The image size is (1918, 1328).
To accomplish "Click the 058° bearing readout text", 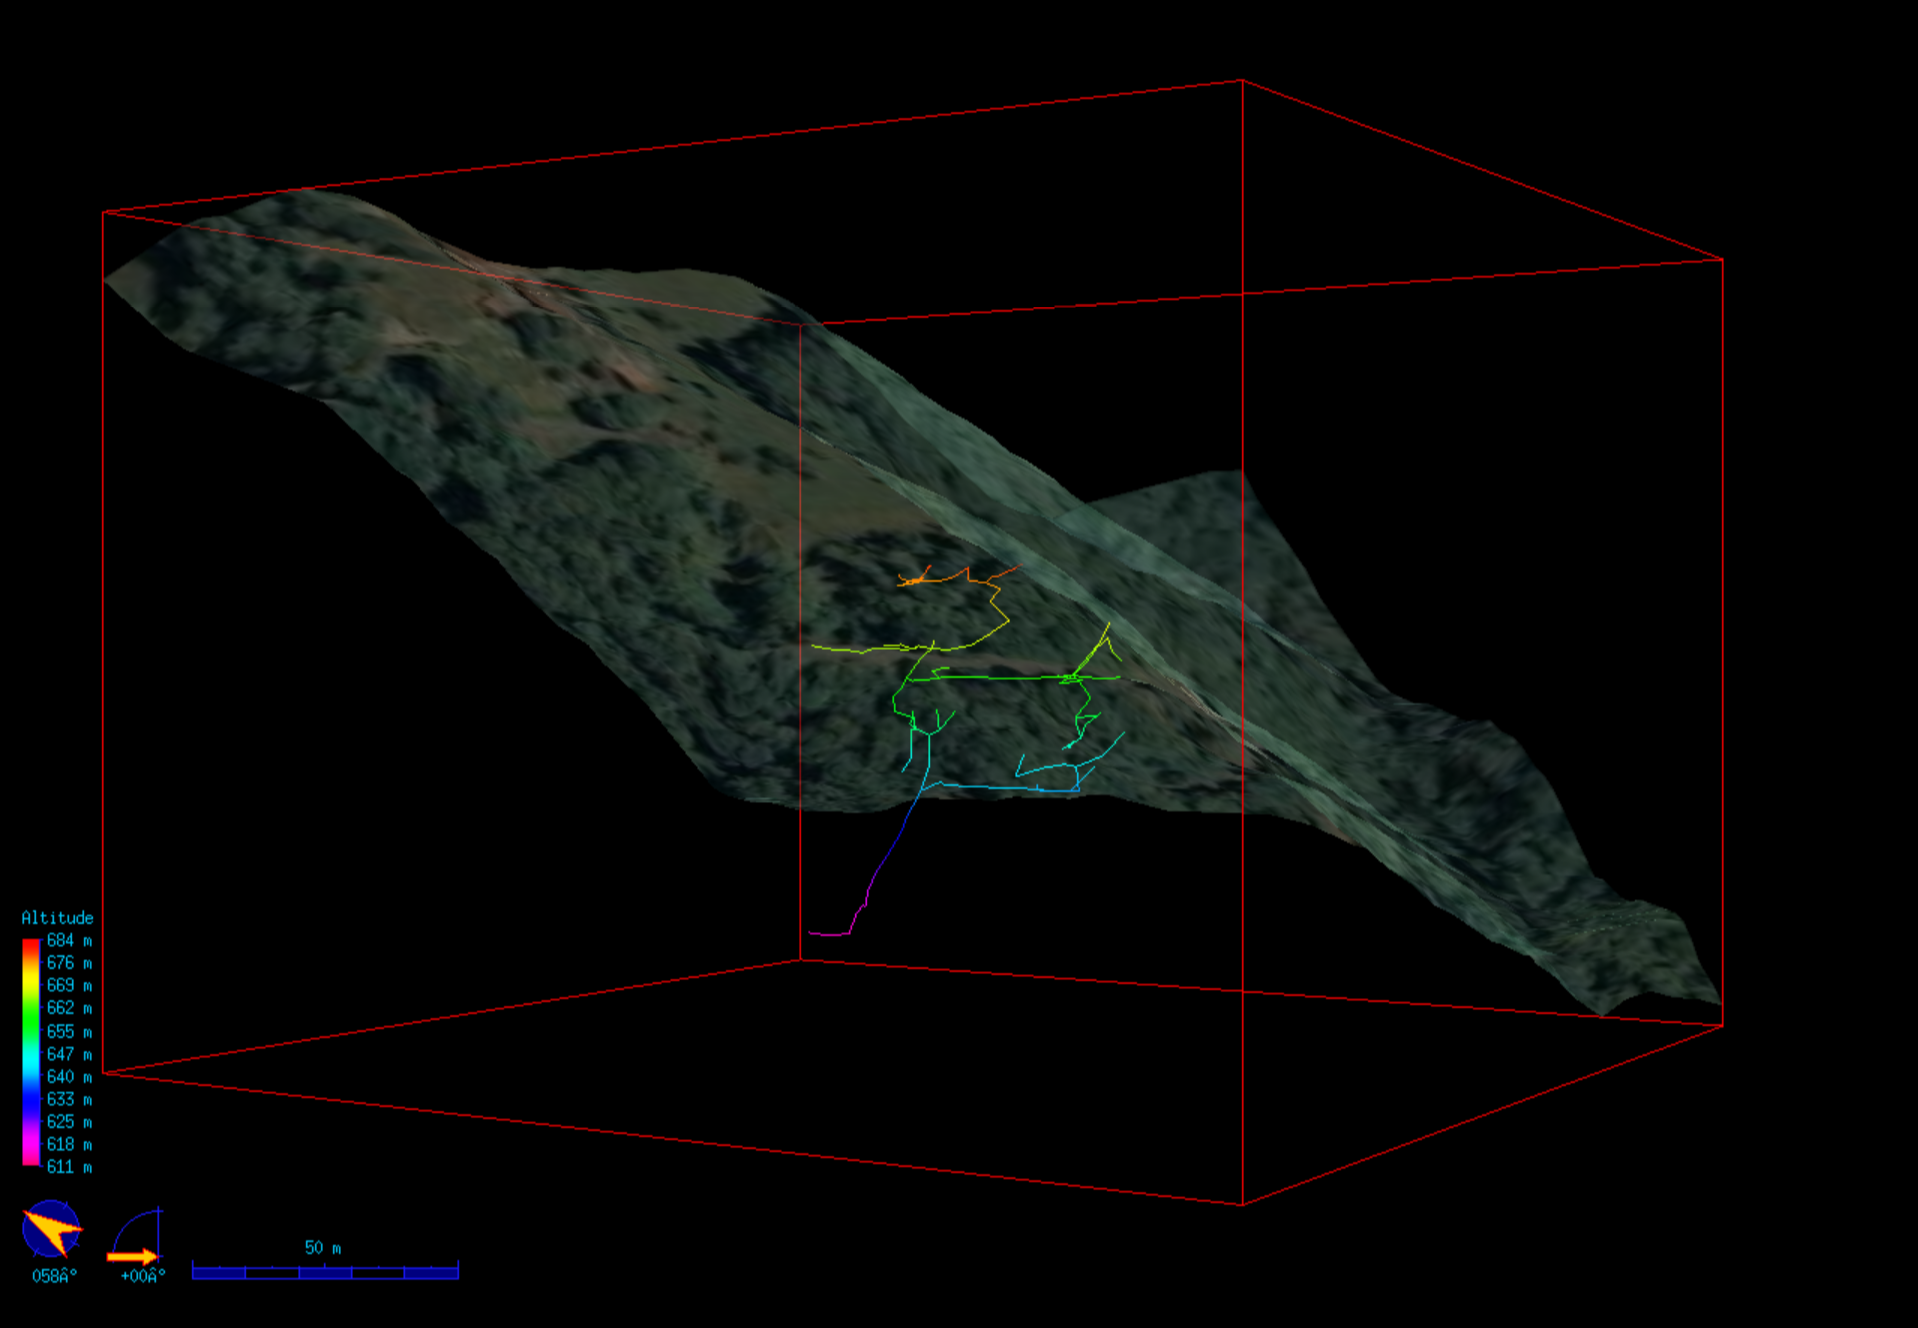I will click(x=54, y=1276).
